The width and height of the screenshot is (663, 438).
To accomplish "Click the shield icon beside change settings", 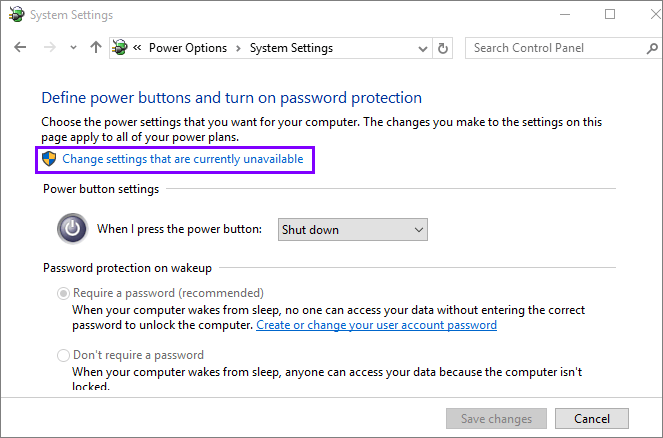I will tap(48, 158).
